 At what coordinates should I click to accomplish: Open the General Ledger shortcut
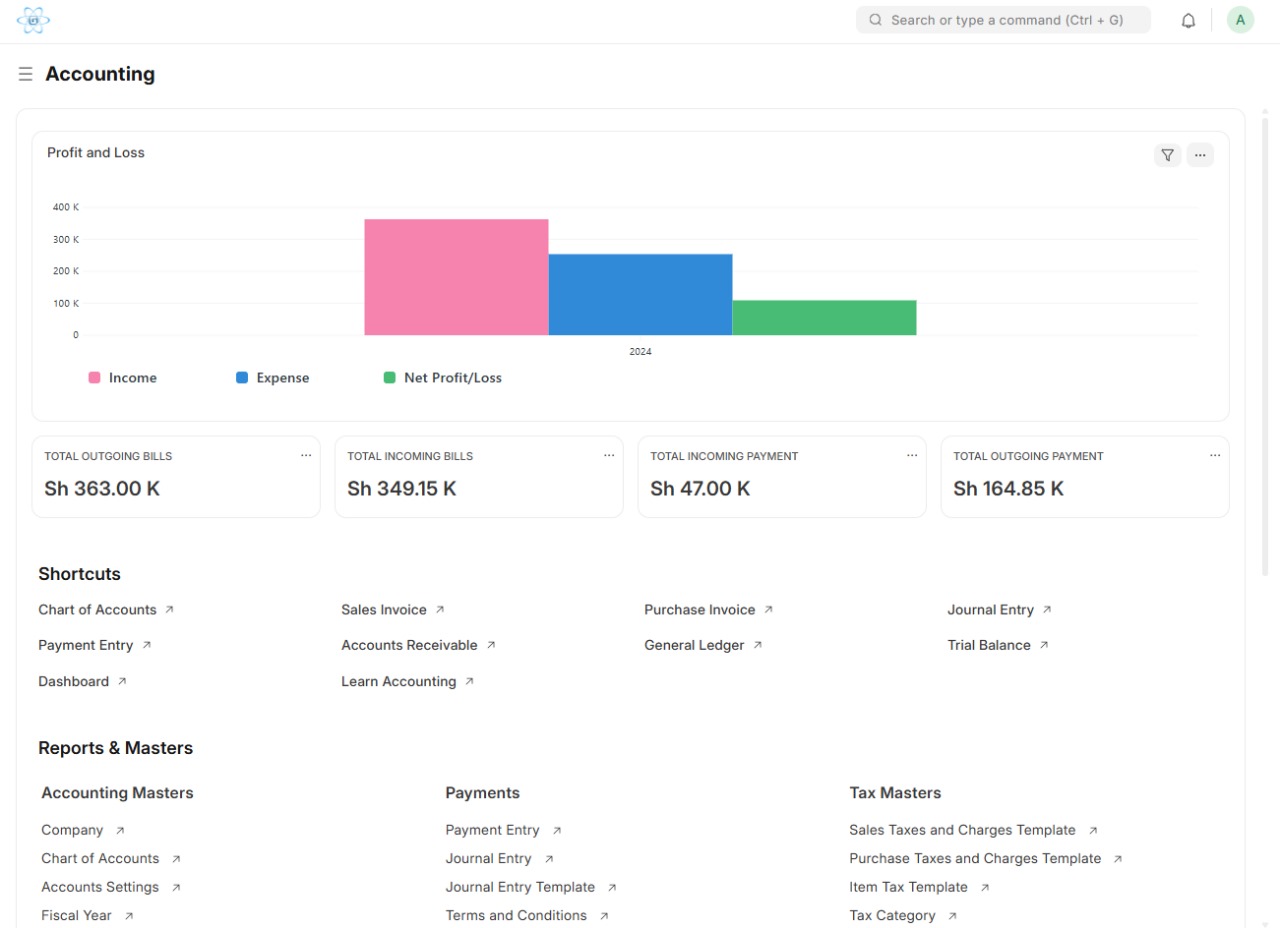pos(694,646)
